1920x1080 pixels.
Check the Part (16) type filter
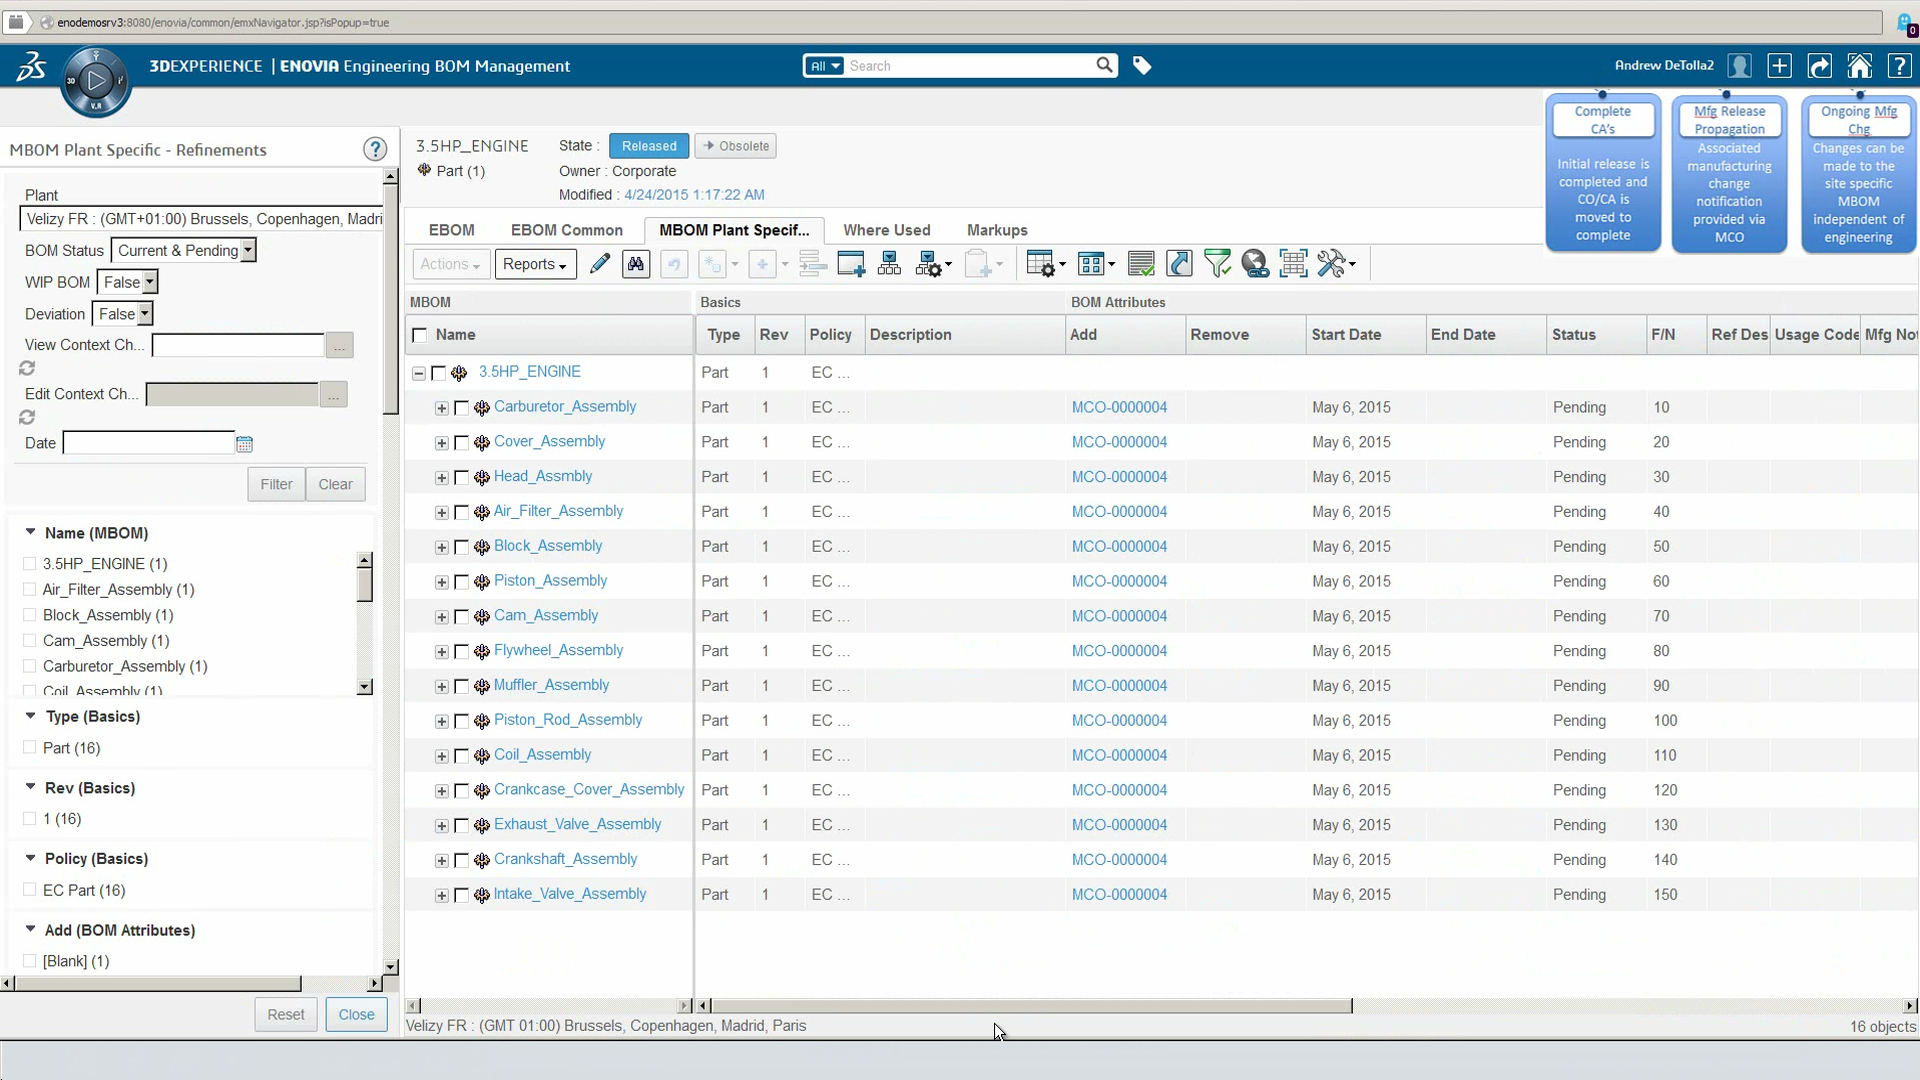[30, 748]
